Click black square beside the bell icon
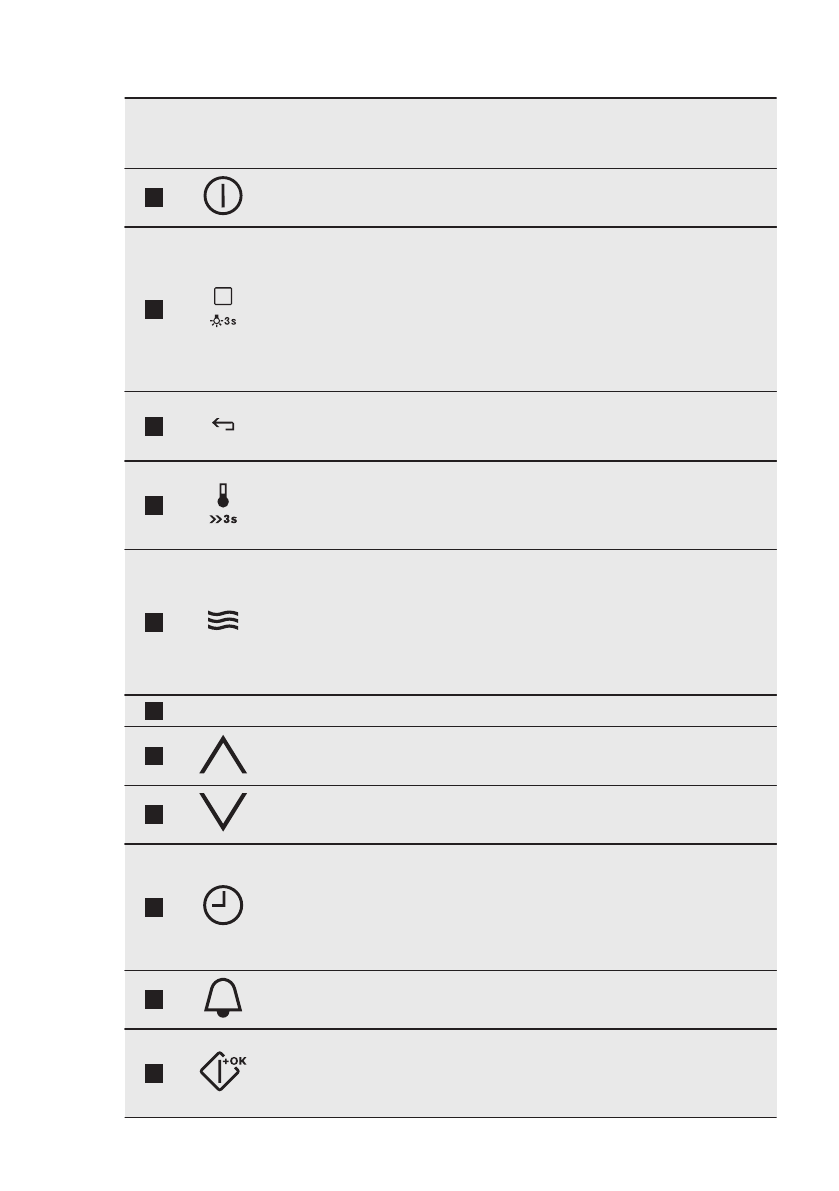This screenshot has width=839, height=1191. click(x=153, y=999)
